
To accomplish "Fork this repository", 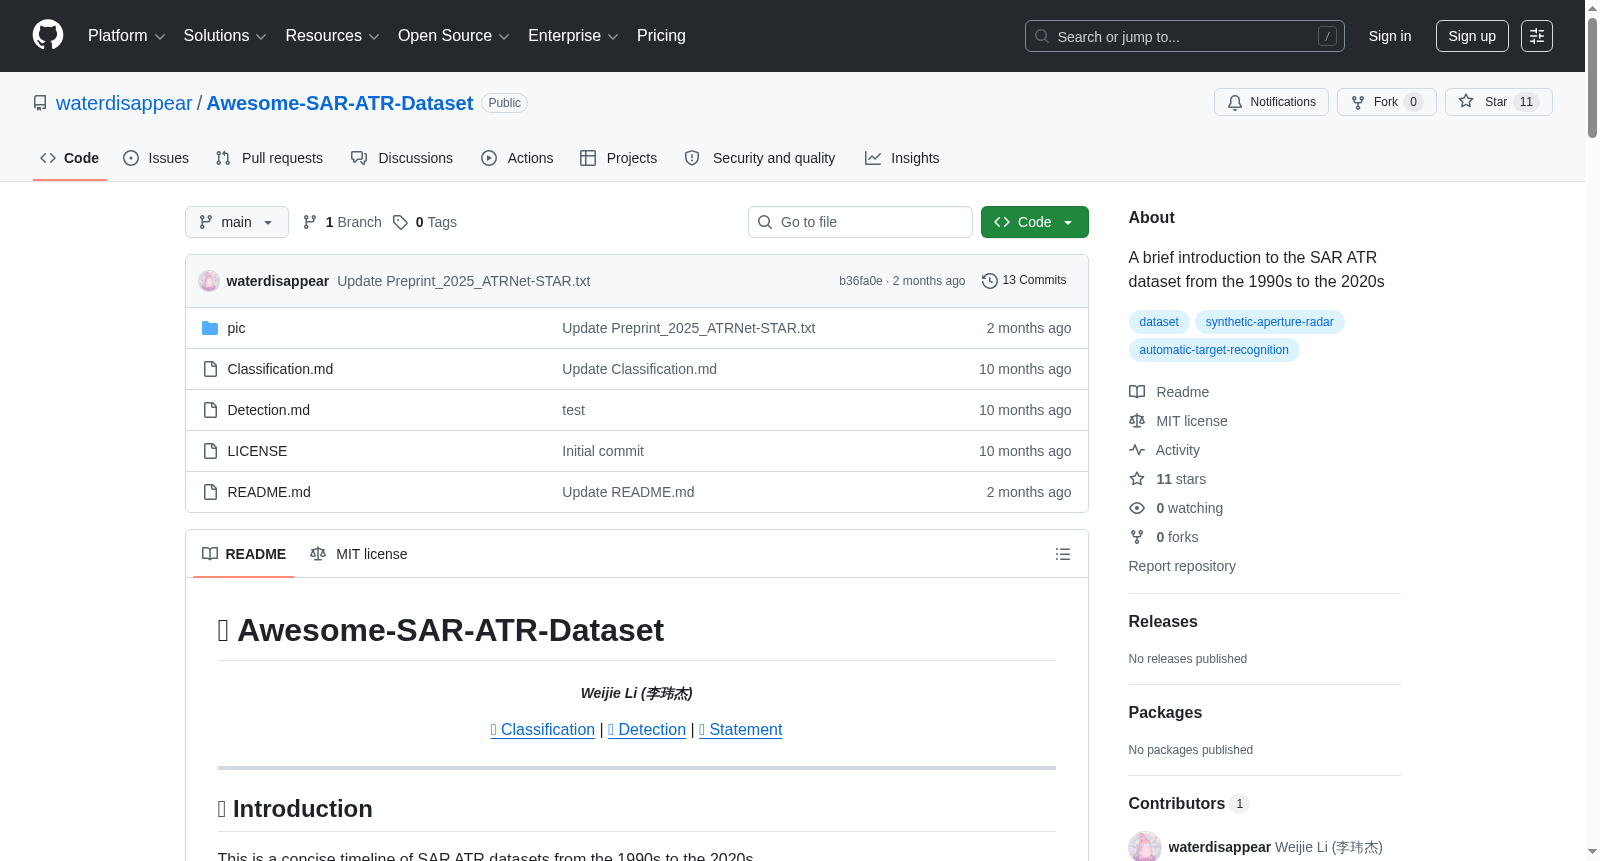I will 1386,102.
